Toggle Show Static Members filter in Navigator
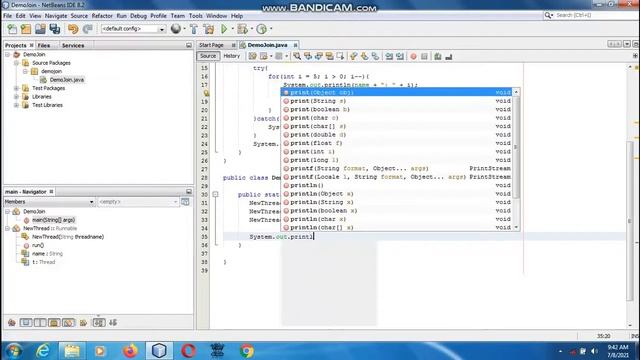The width and height of the screenshot is (640, 360). tap(40, 323)
